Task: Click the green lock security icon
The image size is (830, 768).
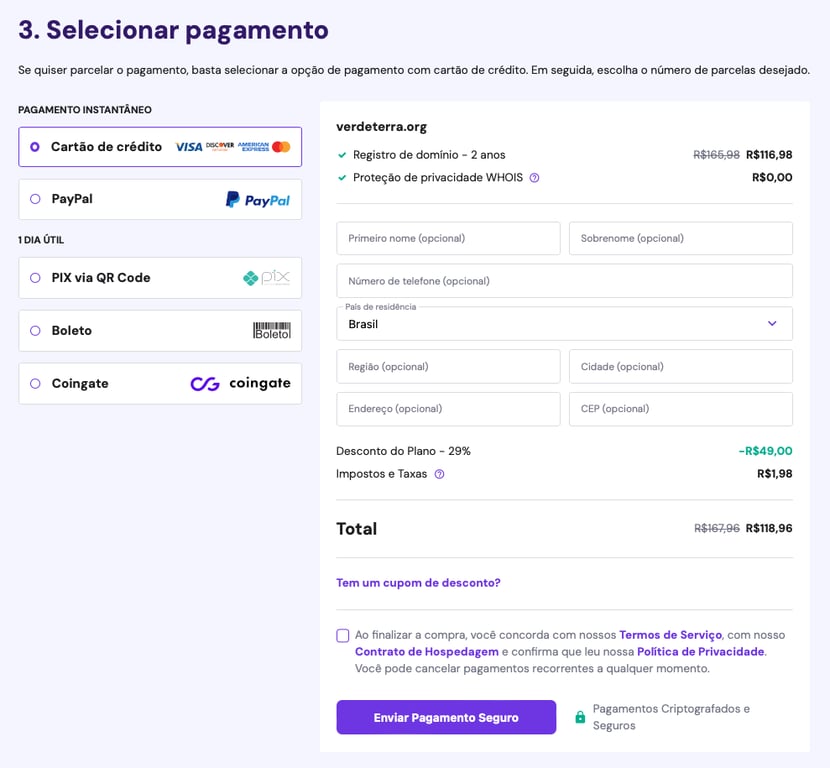Action: pos(580,717)
